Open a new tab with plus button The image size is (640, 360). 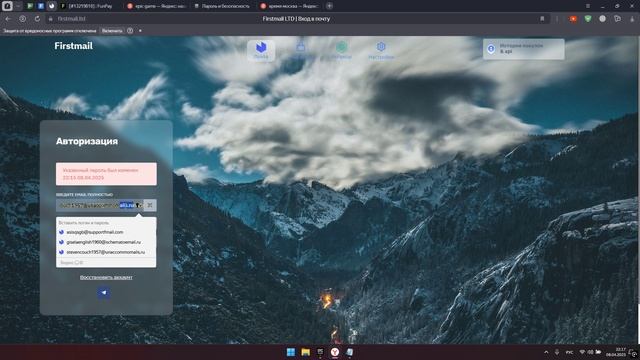pos(329,6)
